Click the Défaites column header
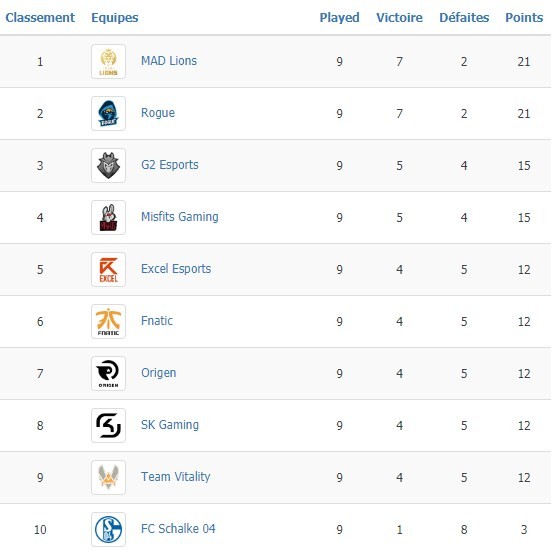Screen dimensions: 555x557 click(x=464, y=17)
